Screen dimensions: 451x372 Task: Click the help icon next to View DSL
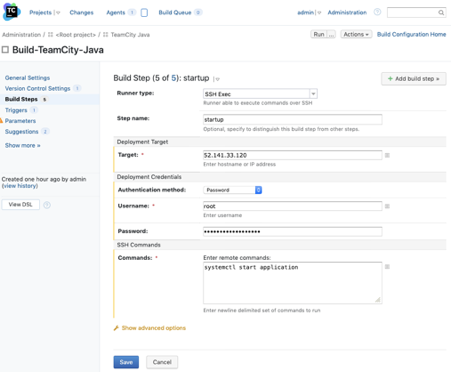(x=47, y=205)
